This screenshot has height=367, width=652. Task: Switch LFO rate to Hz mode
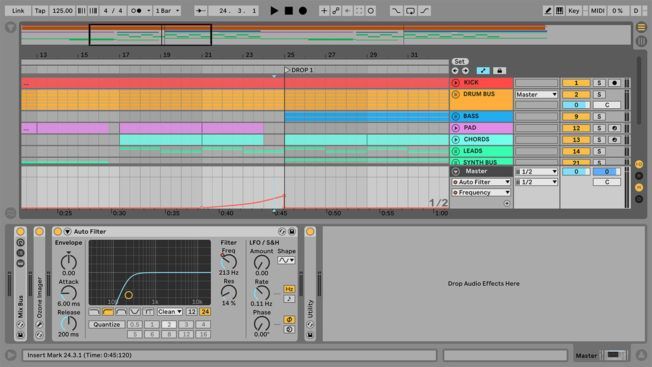[289, 289]
